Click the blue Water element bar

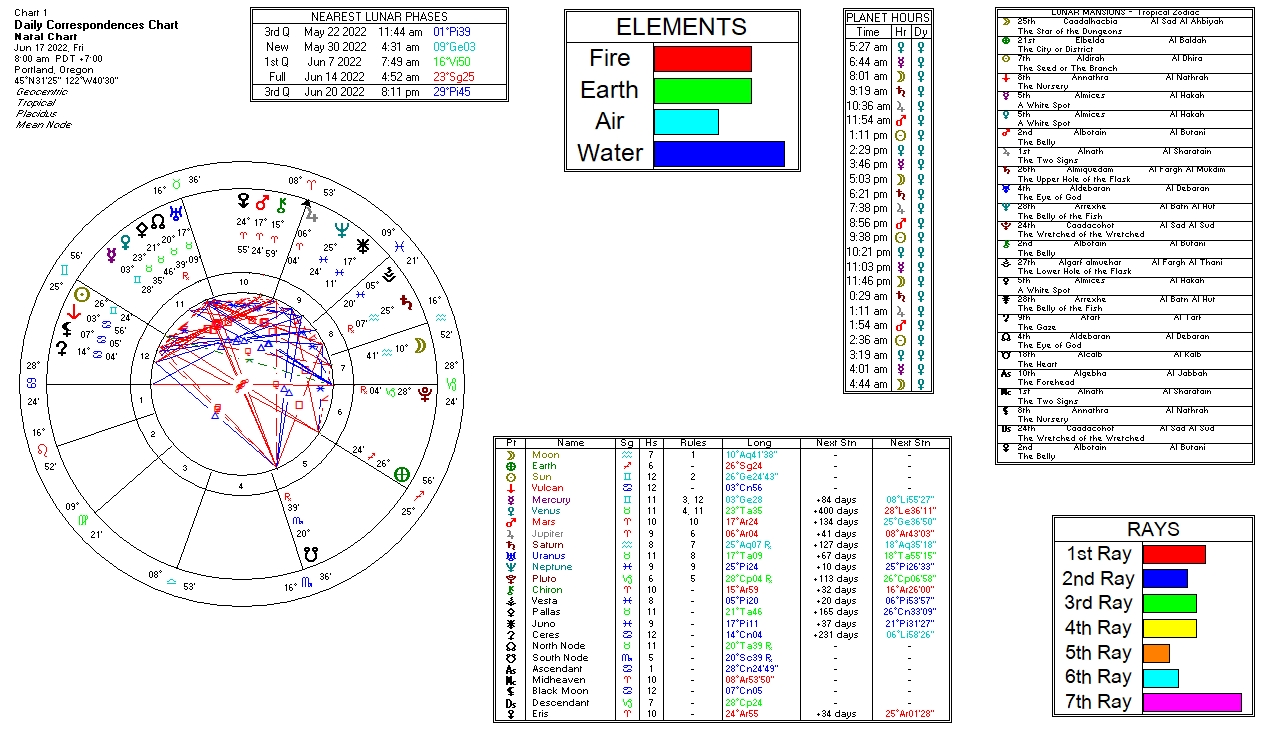(719, 154)
